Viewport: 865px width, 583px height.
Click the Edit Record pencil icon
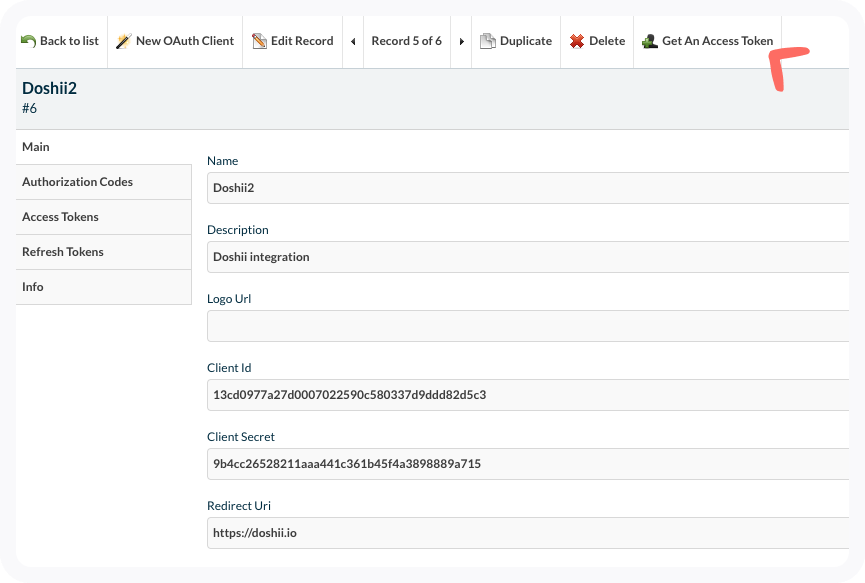(259, 41)
